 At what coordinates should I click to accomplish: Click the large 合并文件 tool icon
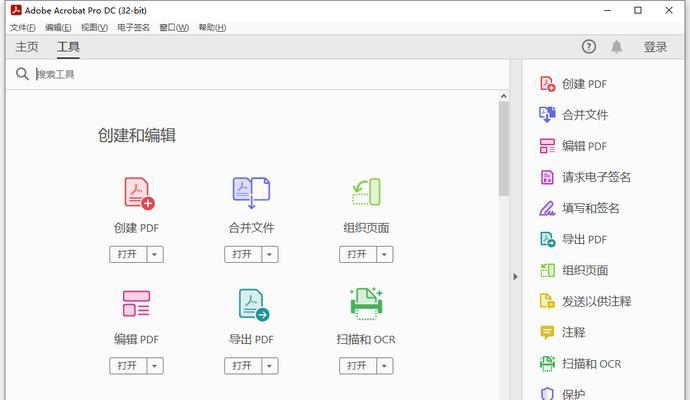(x=251, y=193)
